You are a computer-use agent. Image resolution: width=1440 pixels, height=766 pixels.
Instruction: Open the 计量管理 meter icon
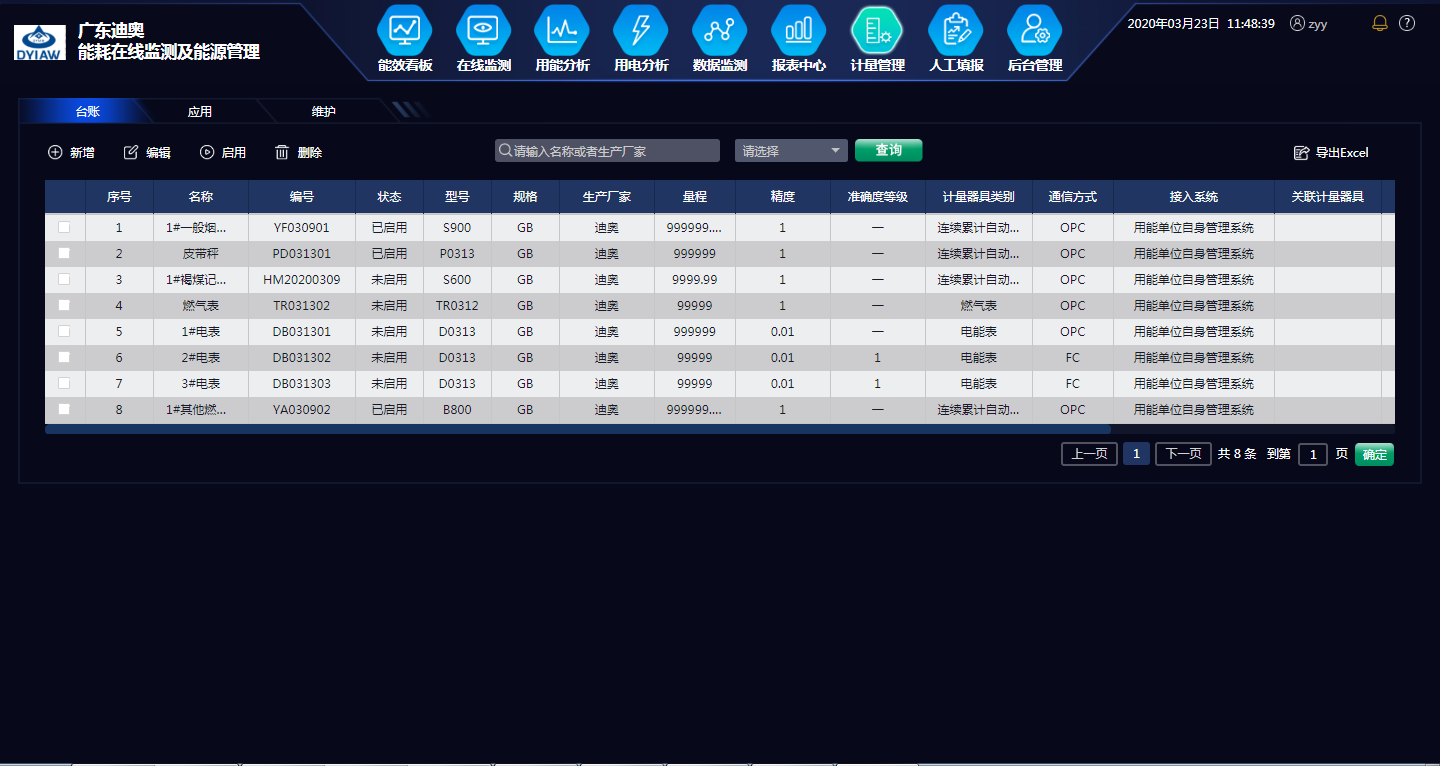point(877,31)
